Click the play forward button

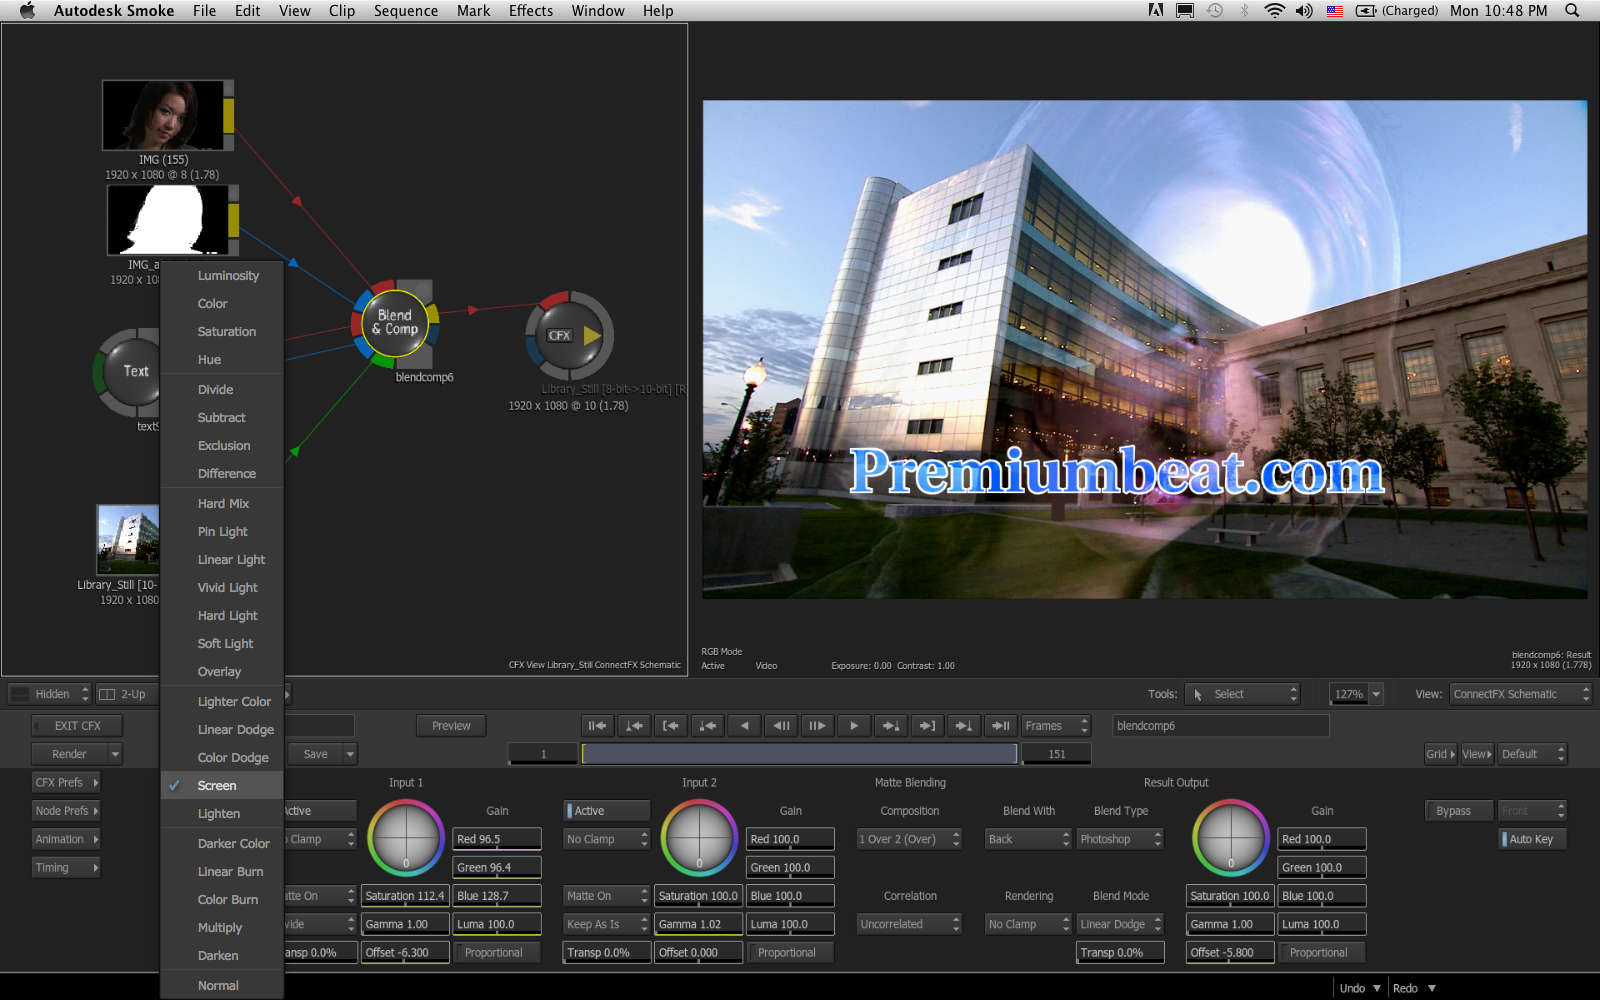(x=853, y=726)
